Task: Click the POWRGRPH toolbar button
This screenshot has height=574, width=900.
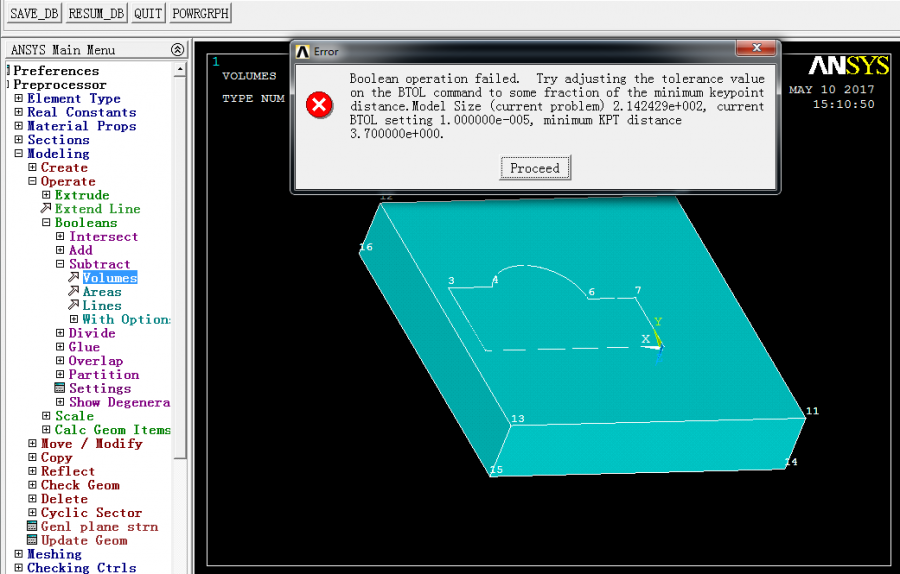Action: (200, 13)
